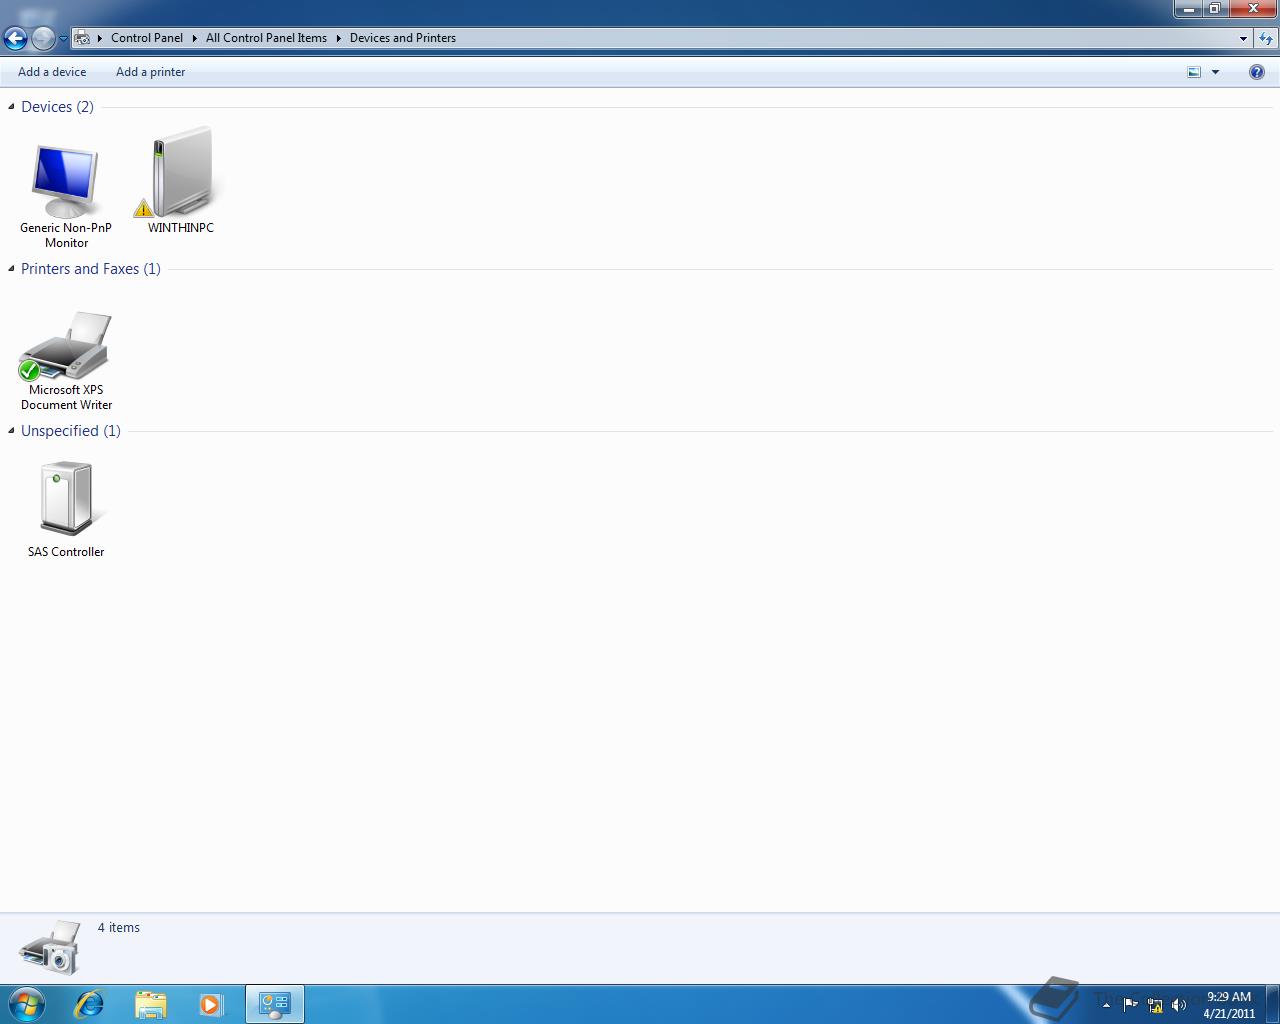Click the Devices and Printers breadcrumb
The image size is (1280, 1024).
pyautogui.click(x=403, y=38)
